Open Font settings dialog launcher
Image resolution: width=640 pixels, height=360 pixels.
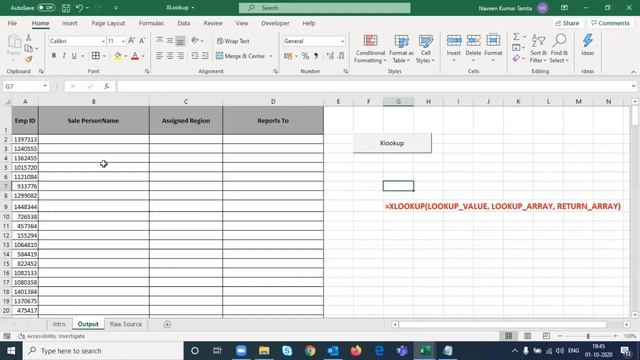point(147,71)
